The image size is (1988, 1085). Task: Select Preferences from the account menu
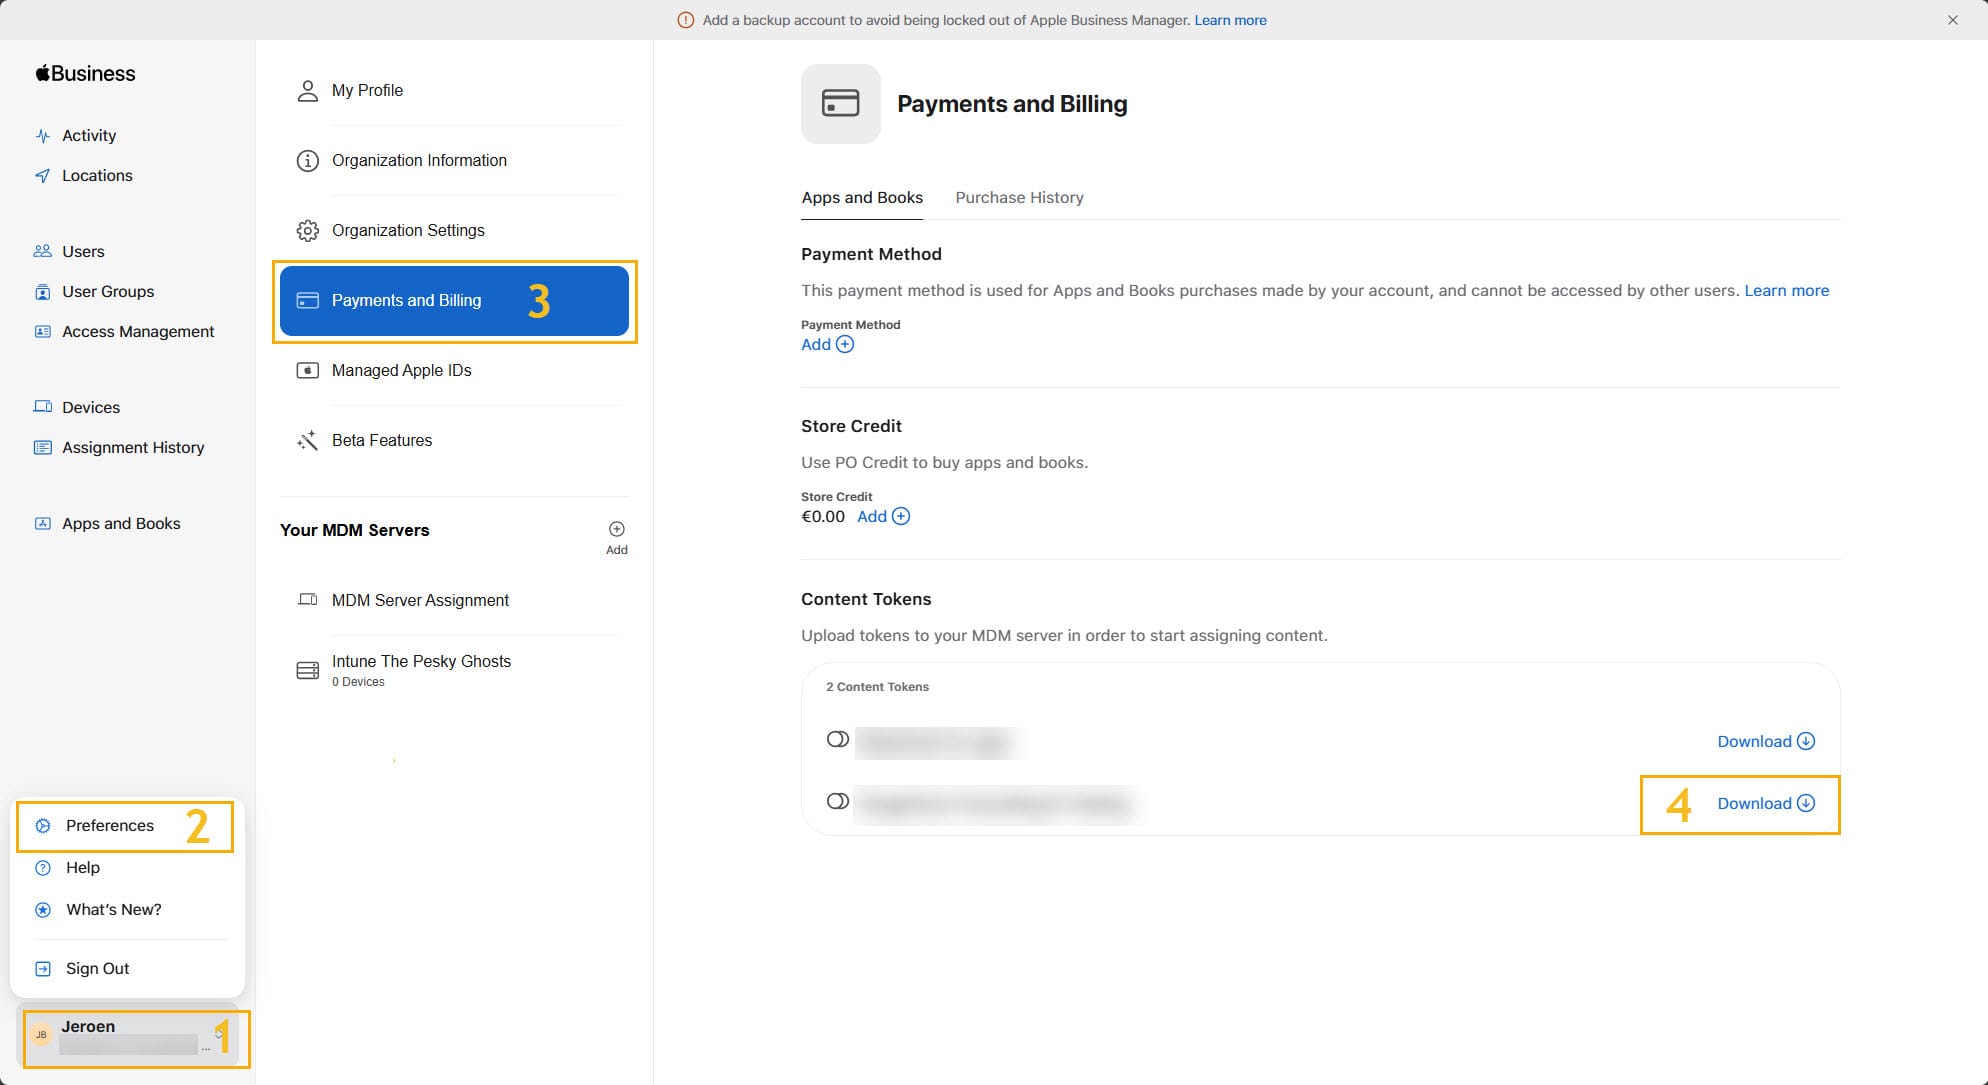coord(109,825)
